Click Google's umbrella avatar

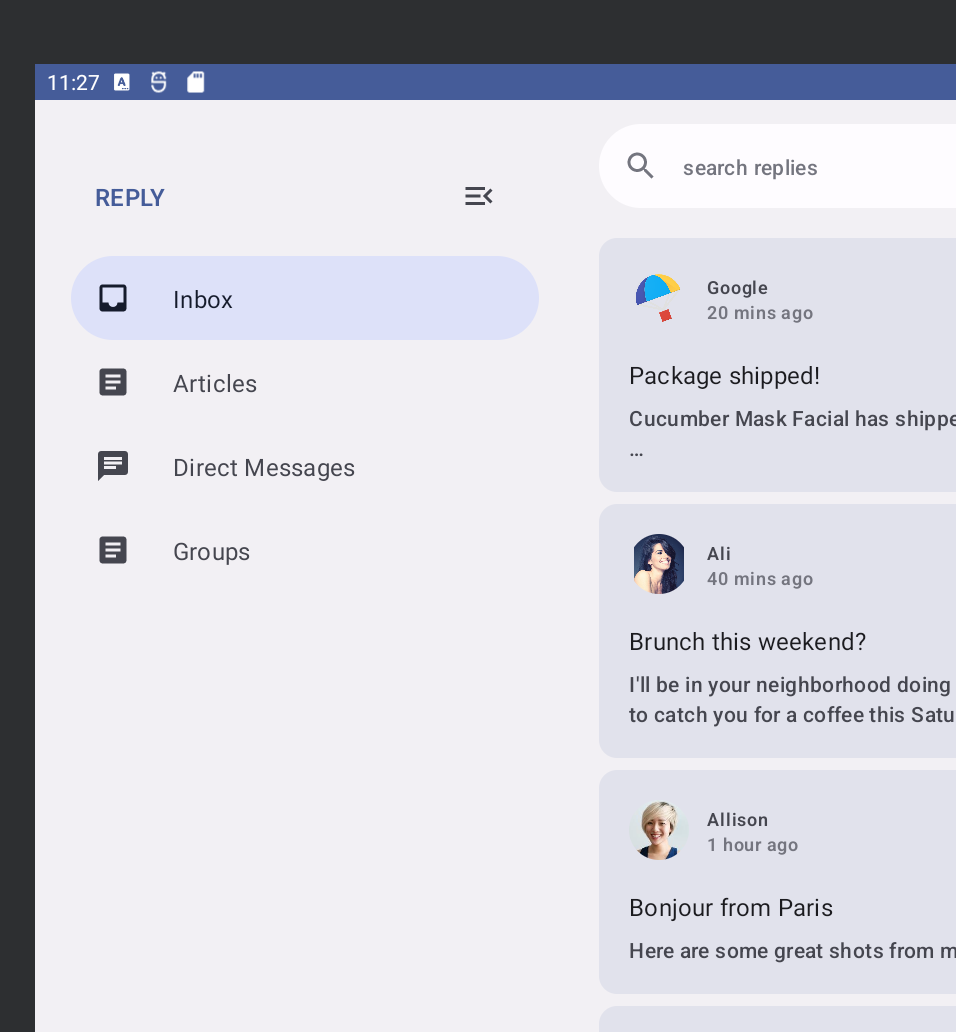[x=658, y=299]
